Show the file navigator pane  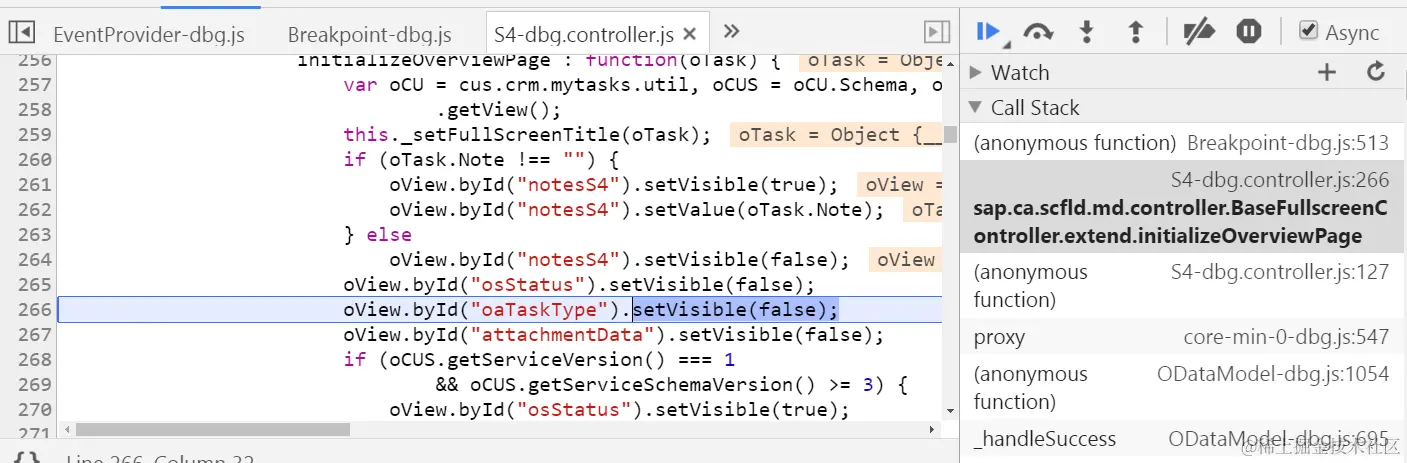(22, 32)
